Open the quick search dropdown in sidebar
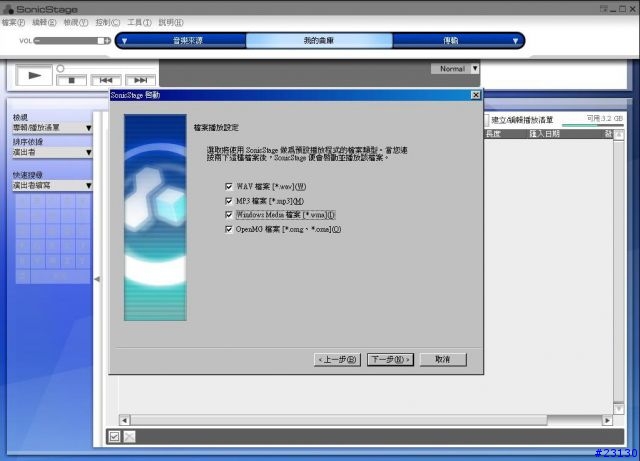 (x=52, y=185)
